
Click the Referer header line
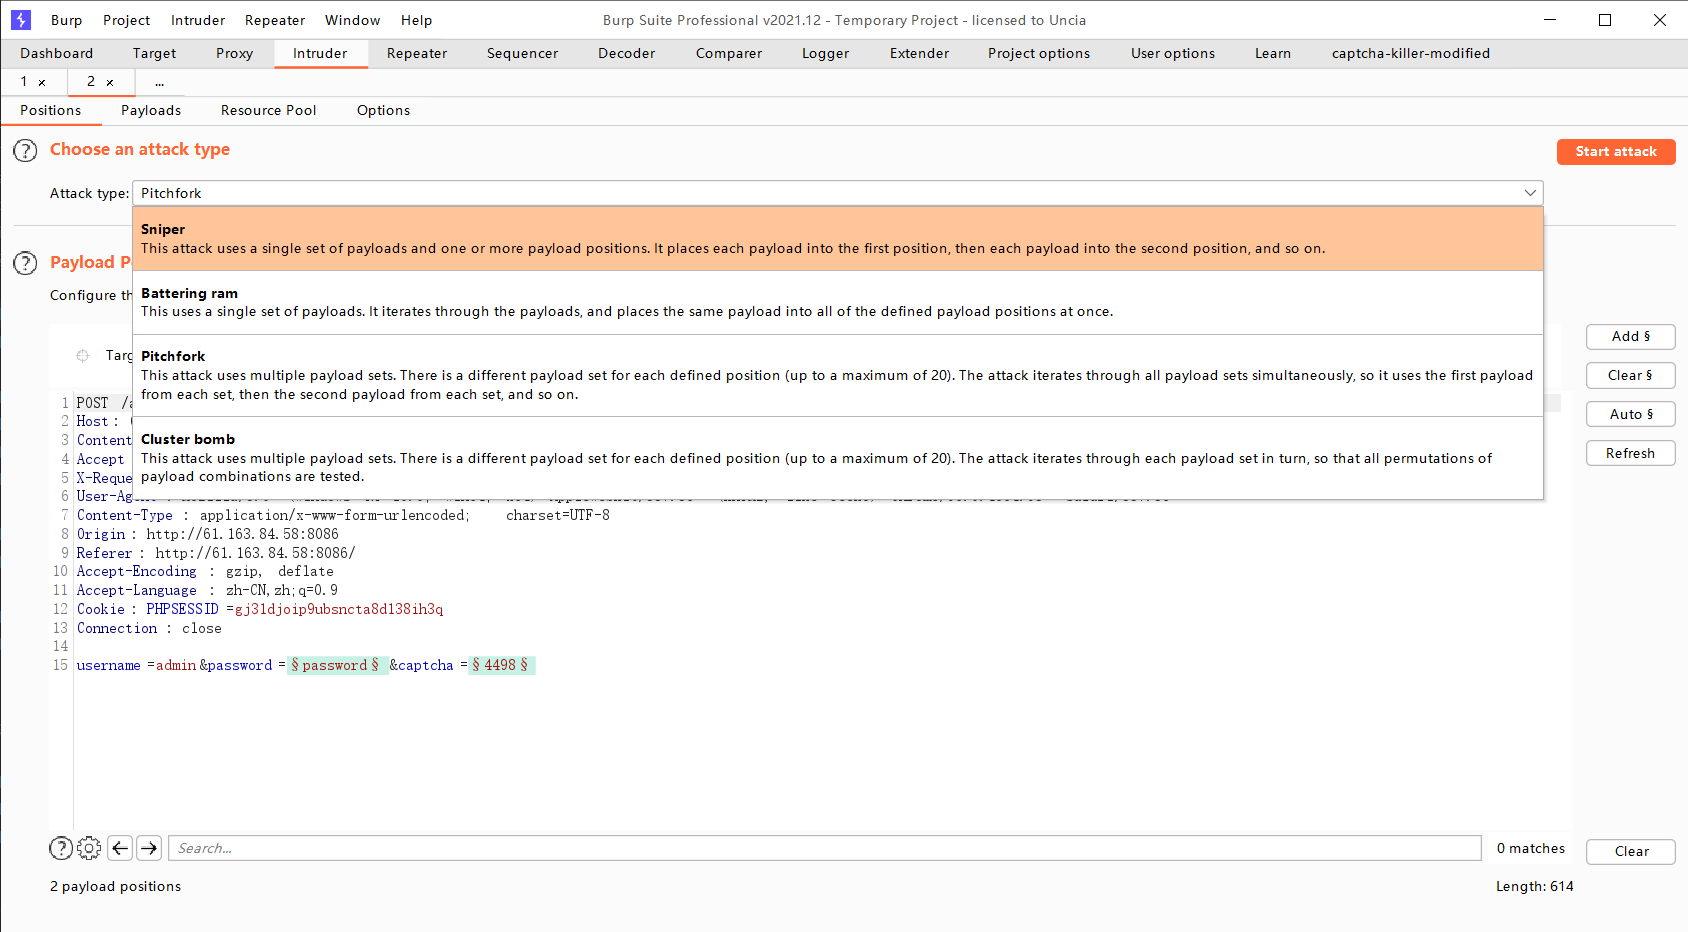tap(216, 553)
